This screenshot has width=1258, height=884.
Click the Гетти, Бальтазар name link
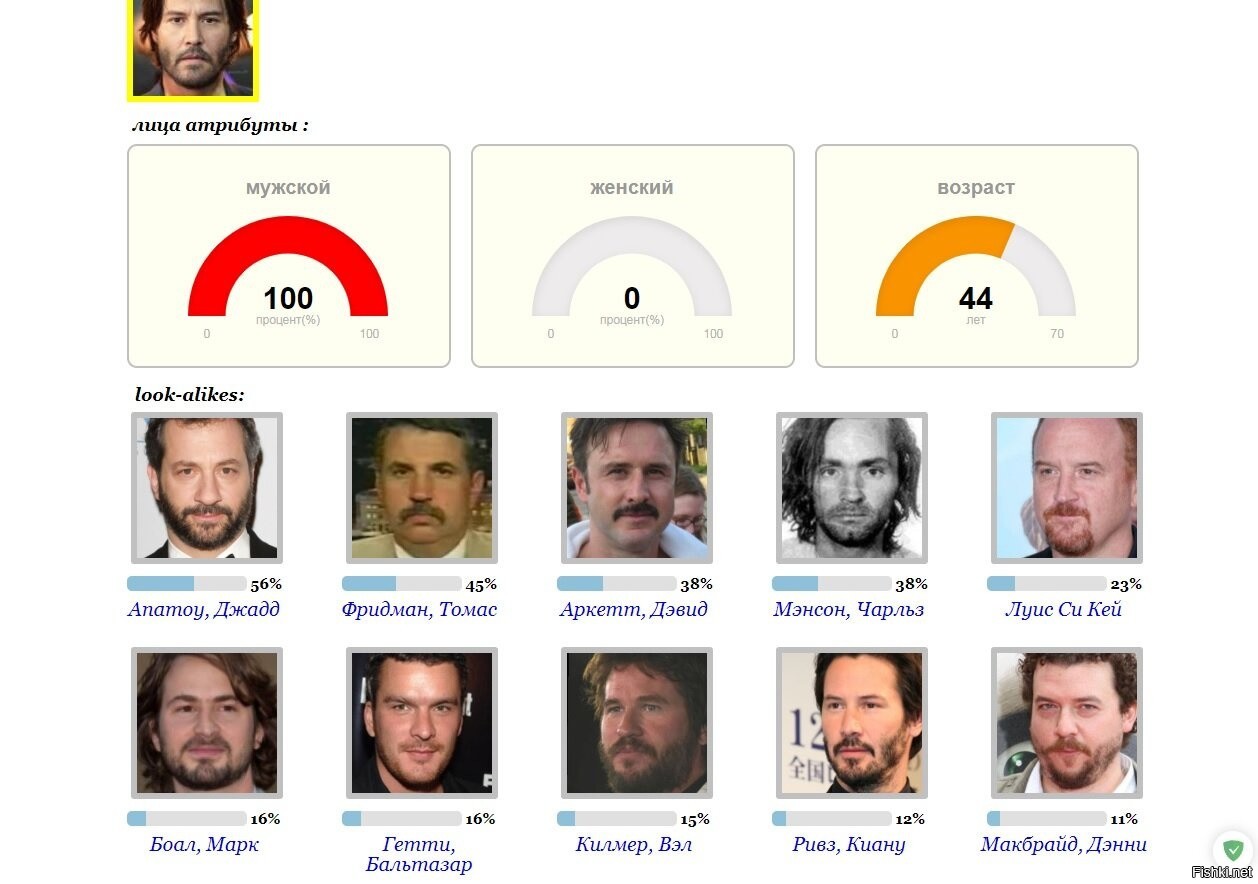[419, 854]
